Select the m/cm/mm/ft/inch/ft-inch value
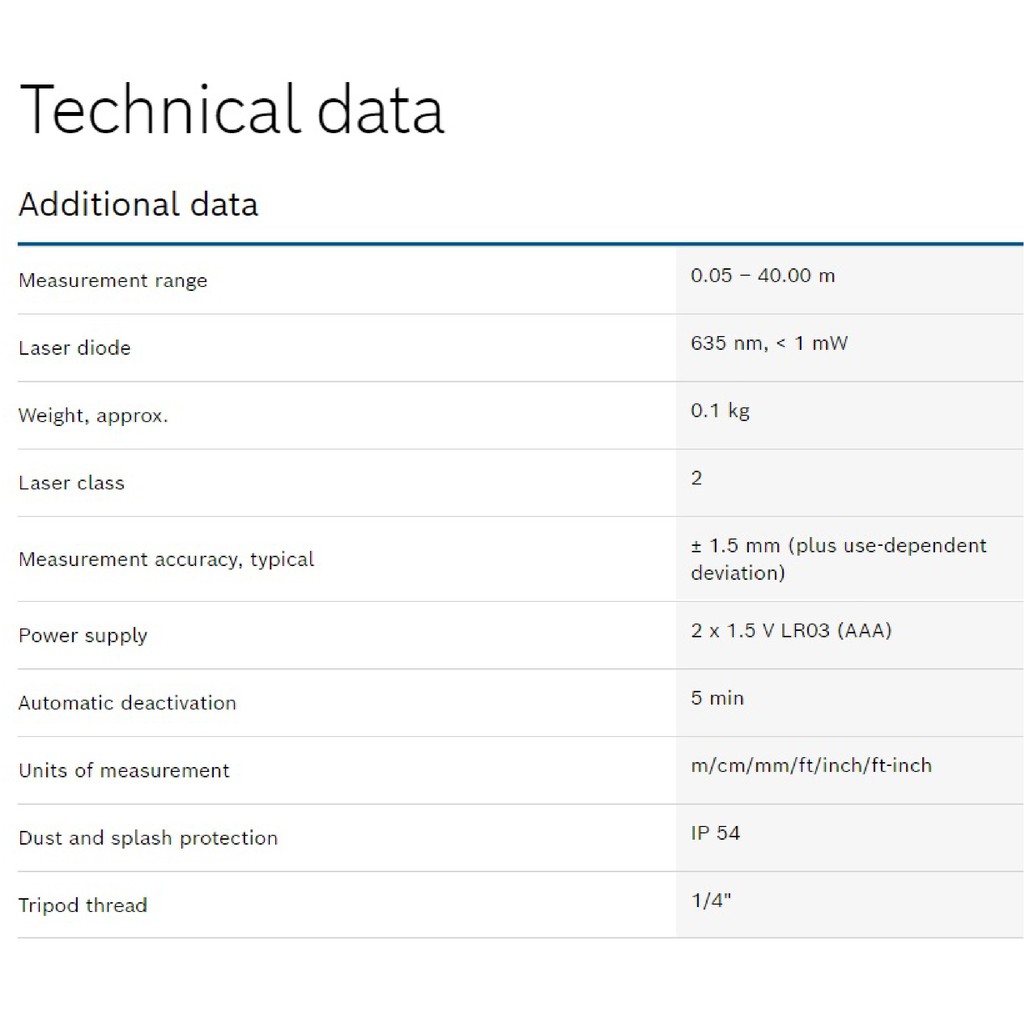Image resolution: width=1024 pixels, height=1024 pixels. (x=811, y=766)
